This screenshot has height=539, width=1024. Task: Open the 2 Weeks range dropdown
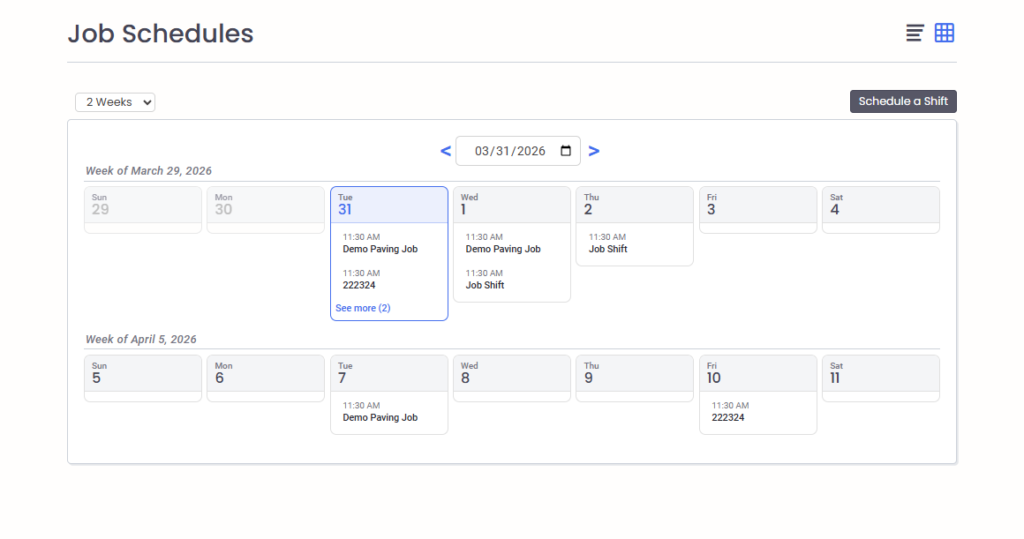[x=115, y=102]
